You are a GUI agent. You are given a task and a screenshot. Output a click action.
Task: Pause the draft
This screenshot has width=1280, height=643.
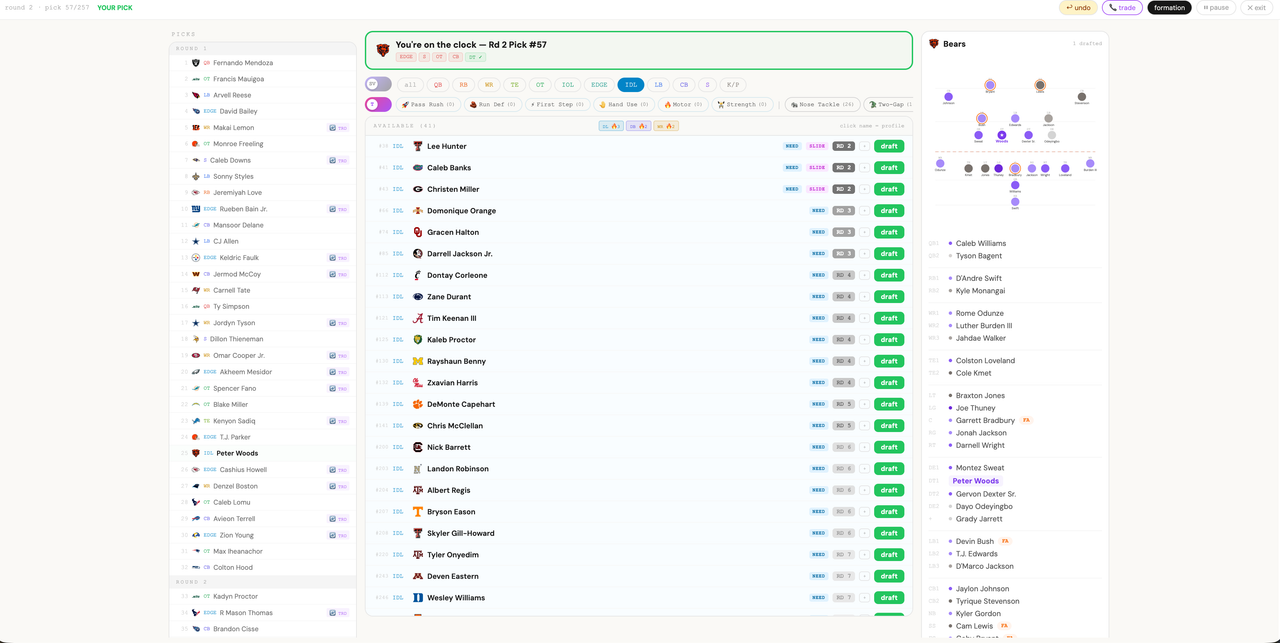(1216, 8)
